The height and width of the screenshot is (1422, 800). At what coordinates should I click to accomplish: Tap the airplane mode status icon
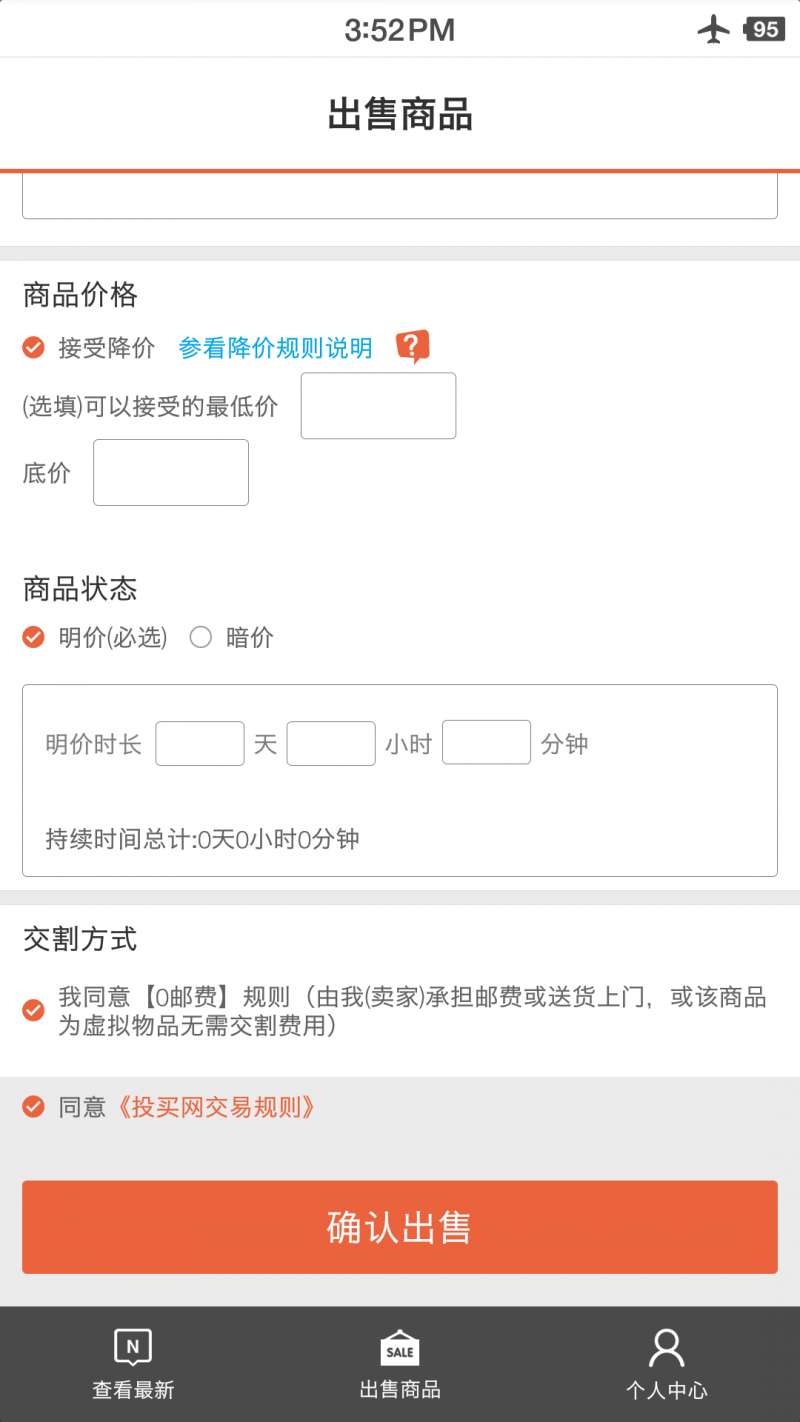pos(714,29)
